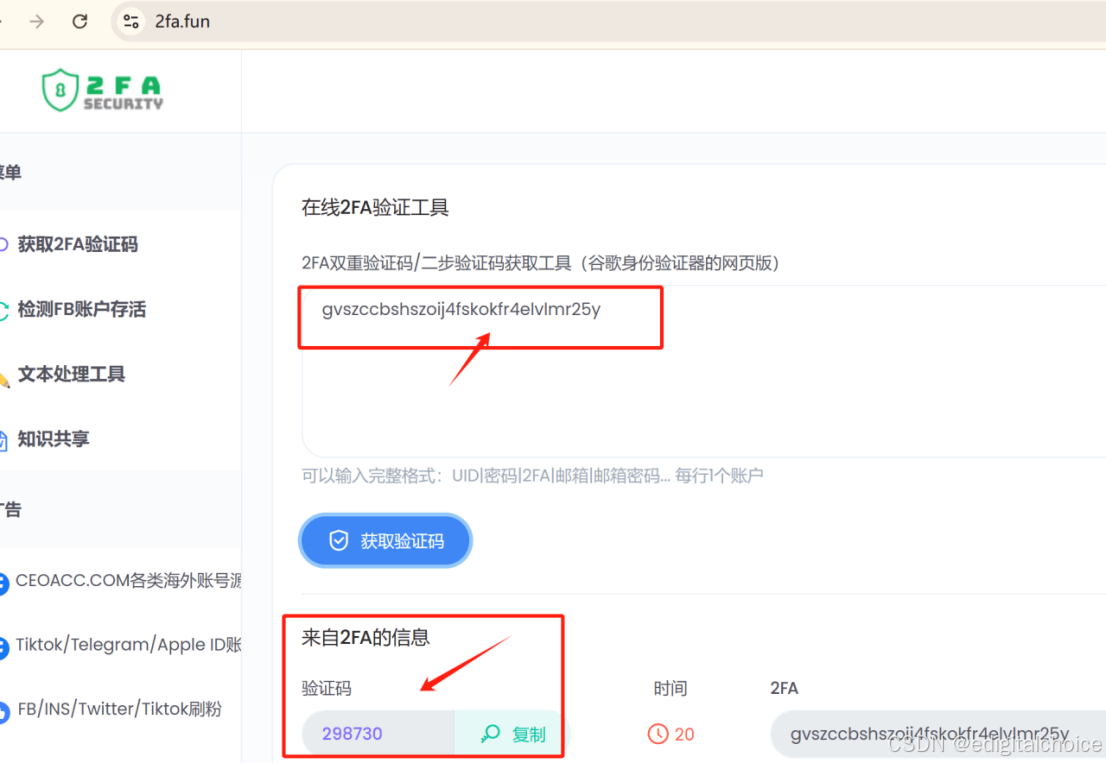Image resolution: width=1106 pixels, height=764 pixels.
Task: Click the magnifier icon inside 复制 button
Action: 489,733
